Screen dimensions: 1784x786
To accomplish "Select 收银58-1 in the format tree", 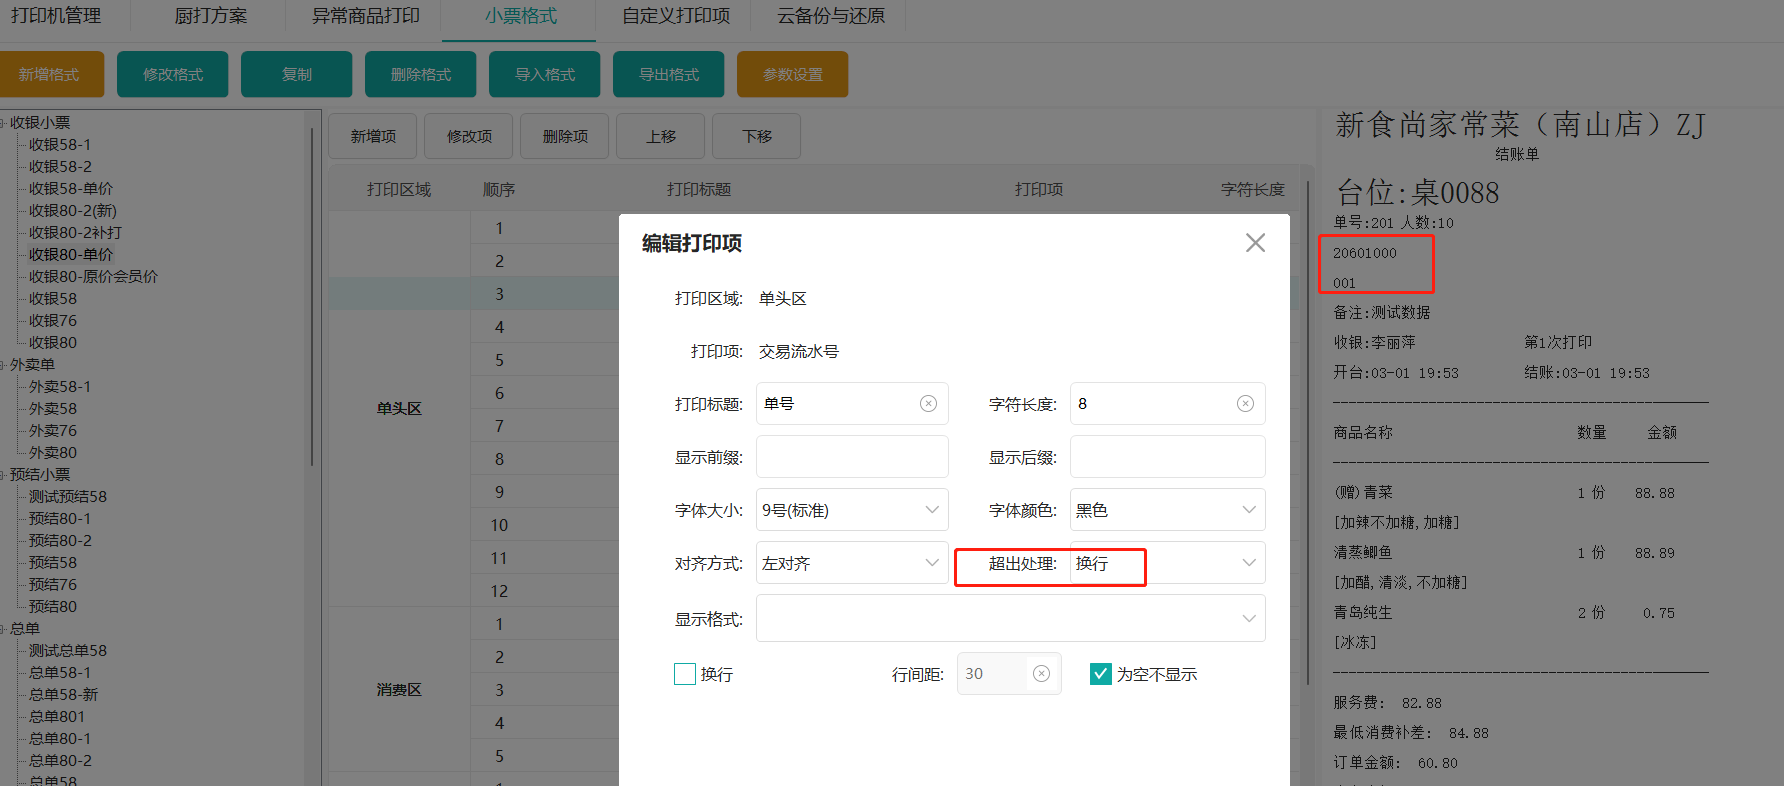I will pos(60,145).
